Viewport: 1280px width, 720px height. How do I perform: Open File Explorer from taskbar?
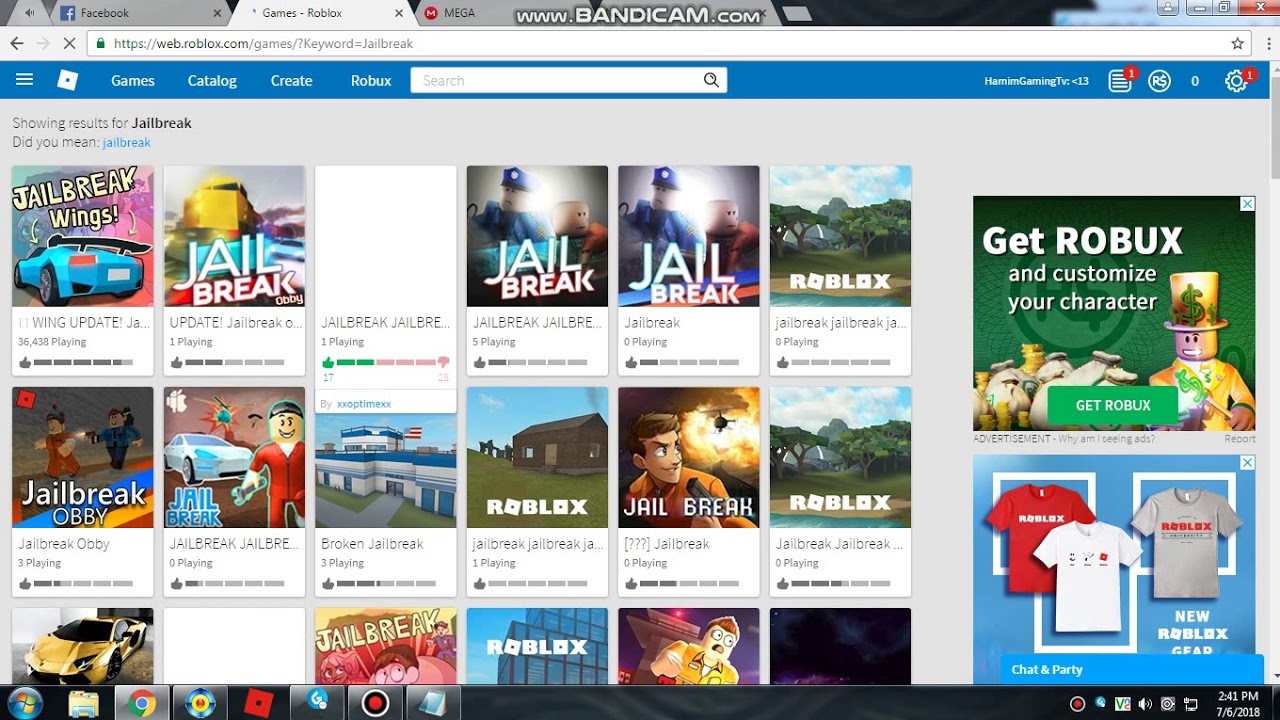pos(84,703)
